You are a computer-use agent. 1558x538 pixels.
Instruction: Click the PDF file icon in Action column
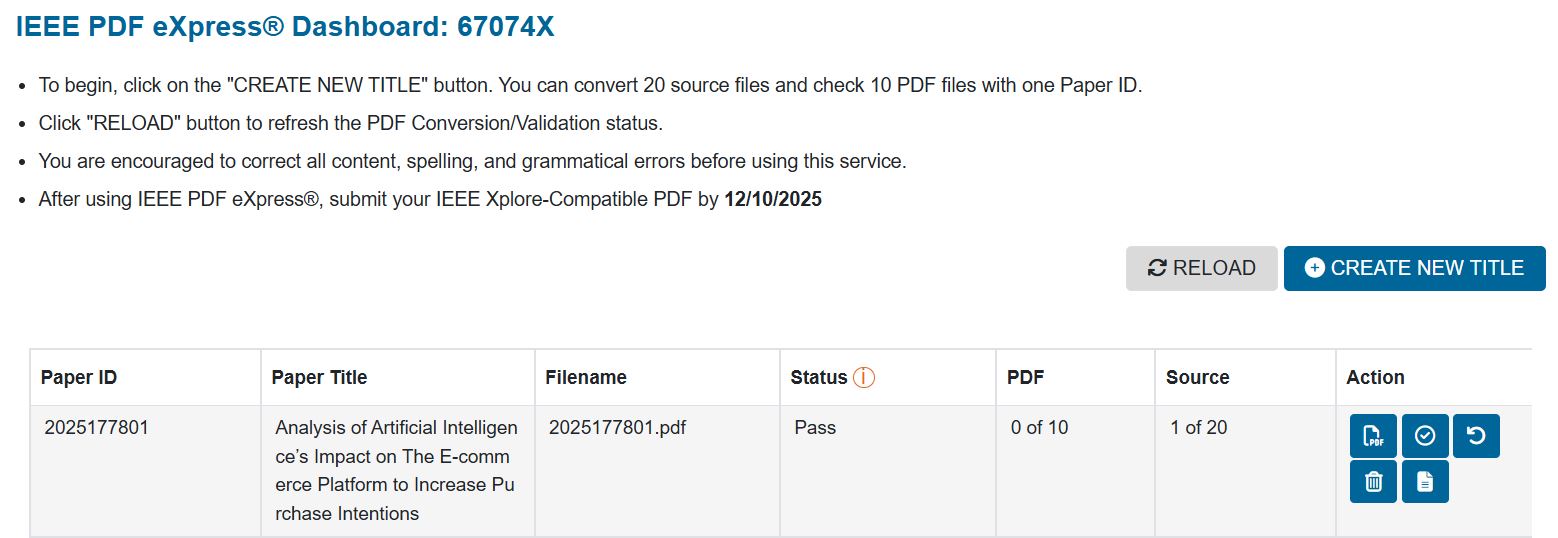[1373, 436]
